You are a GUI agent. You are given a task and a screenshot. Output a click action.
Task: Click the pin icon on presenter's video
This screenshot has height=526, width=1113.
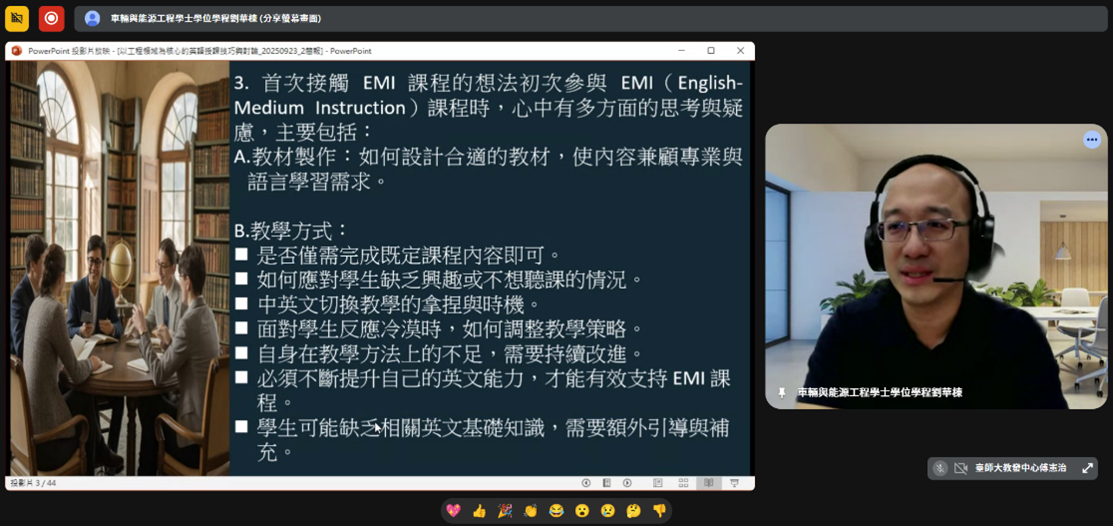coord(781,393)
